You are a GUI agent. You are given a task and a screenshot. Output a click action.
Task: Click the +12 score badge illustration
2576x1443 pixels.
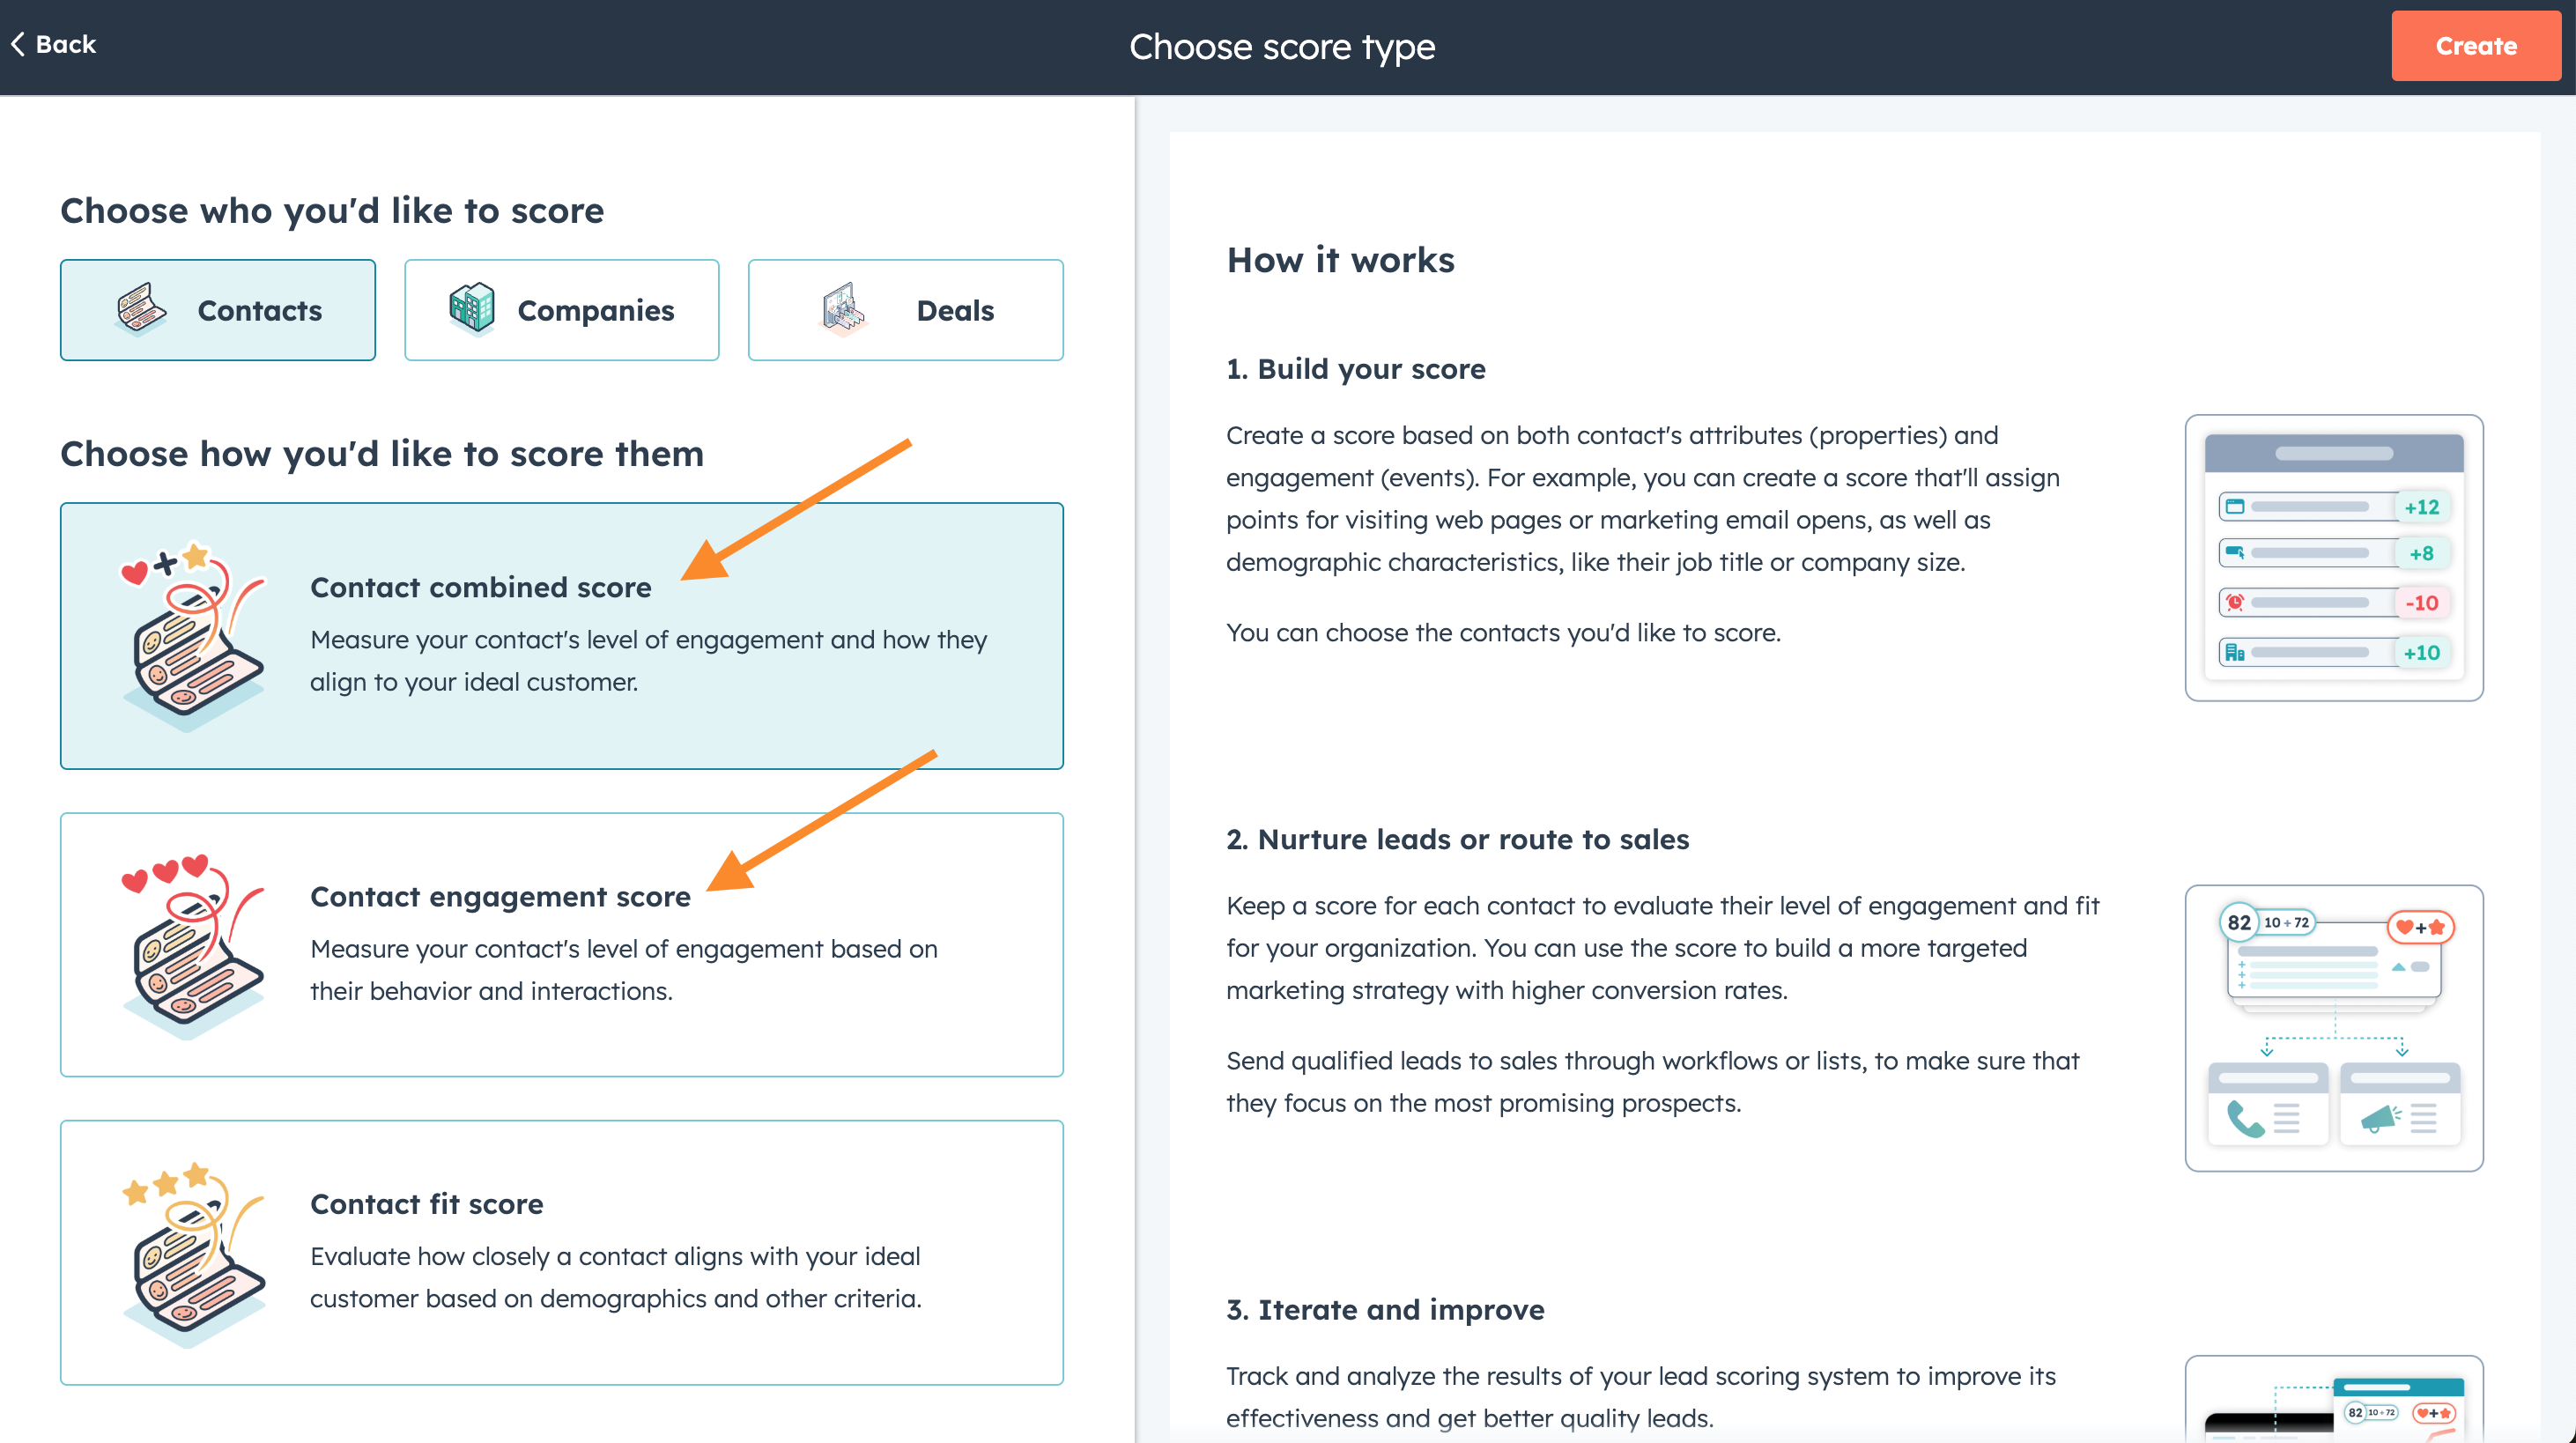[x=2424, y=507]
